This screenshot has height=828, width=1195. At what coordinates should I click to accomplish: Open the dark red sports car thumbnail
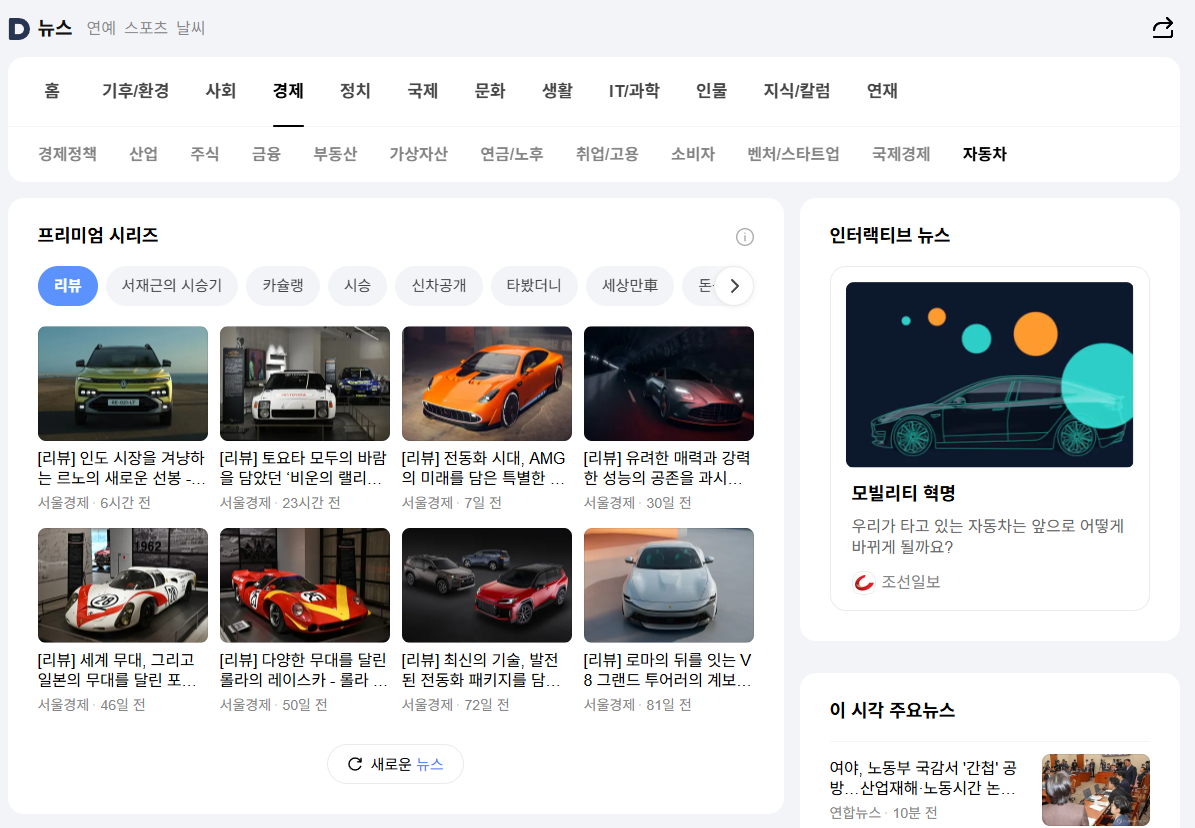pos(669,384)
